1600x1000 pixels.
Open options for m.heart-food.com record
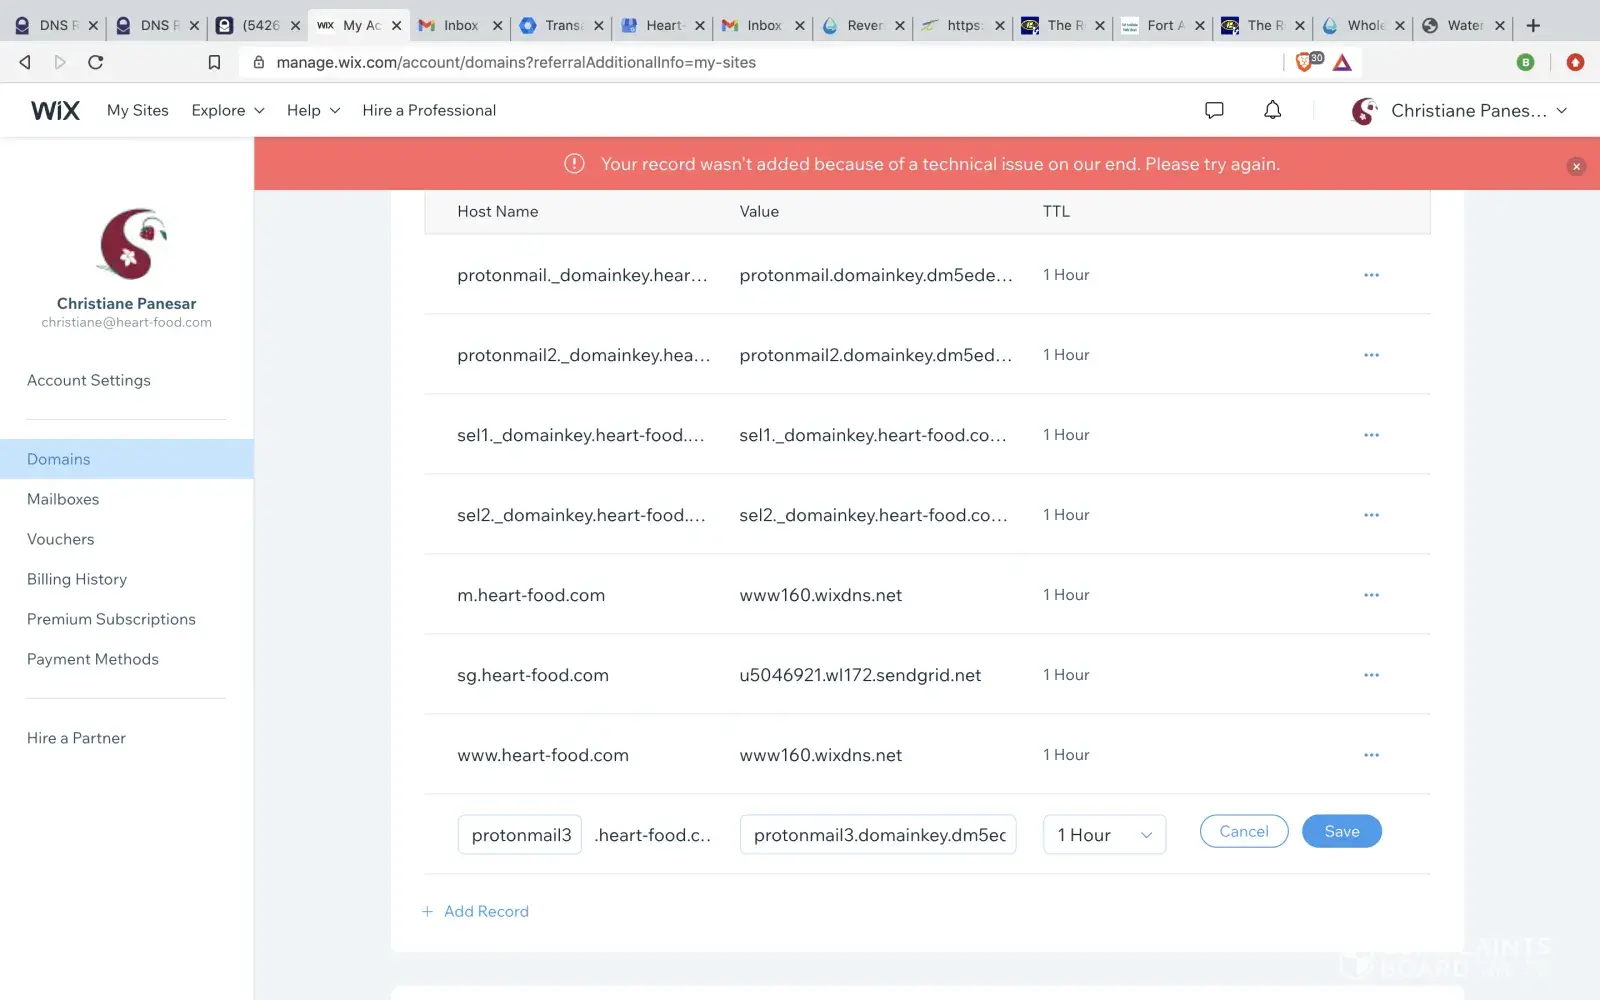pos(1371,595)
